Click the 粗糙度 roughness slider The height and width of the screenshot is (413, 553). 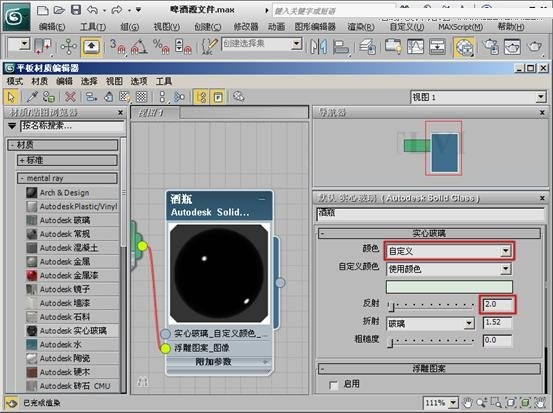[430, 341]
